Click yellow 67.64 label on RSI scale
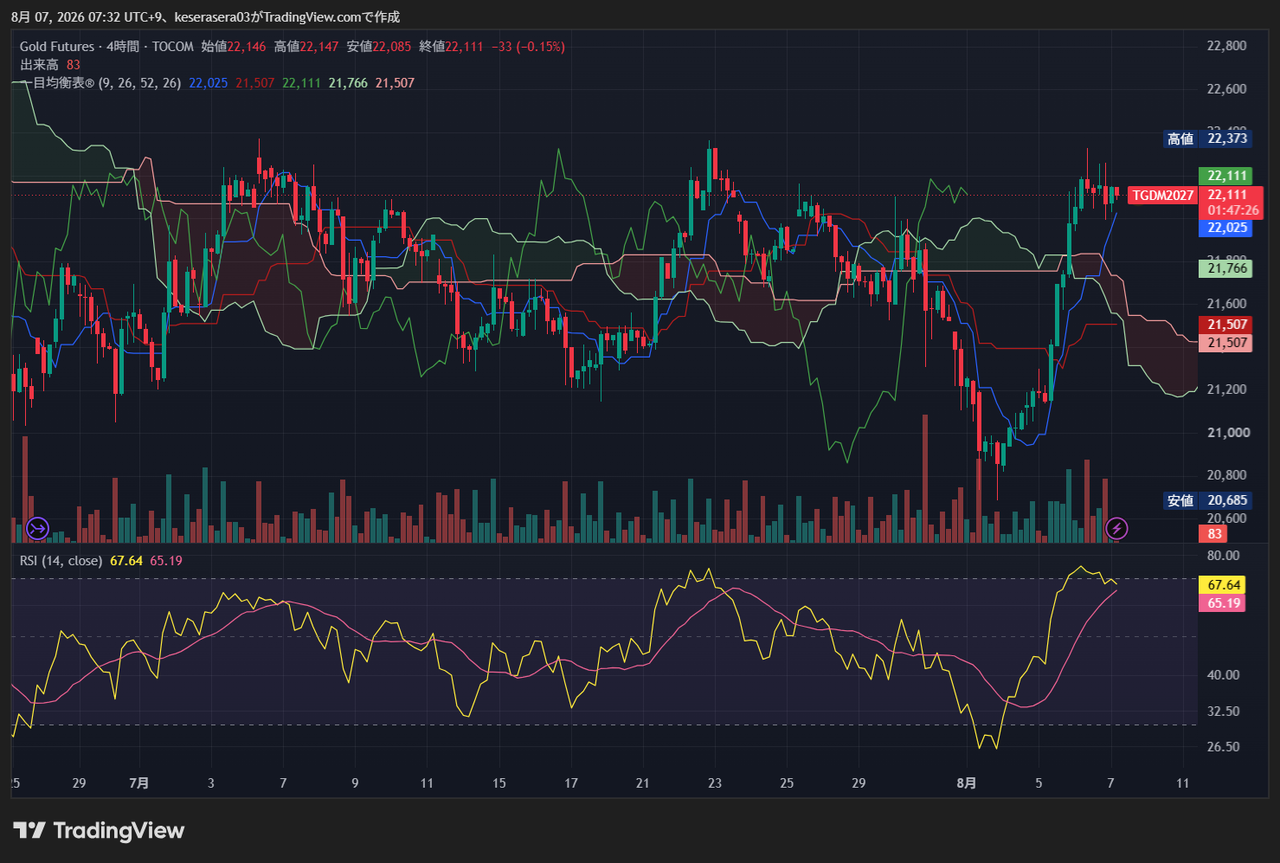Screen dimensions: 1280x863 (1221, 585)
